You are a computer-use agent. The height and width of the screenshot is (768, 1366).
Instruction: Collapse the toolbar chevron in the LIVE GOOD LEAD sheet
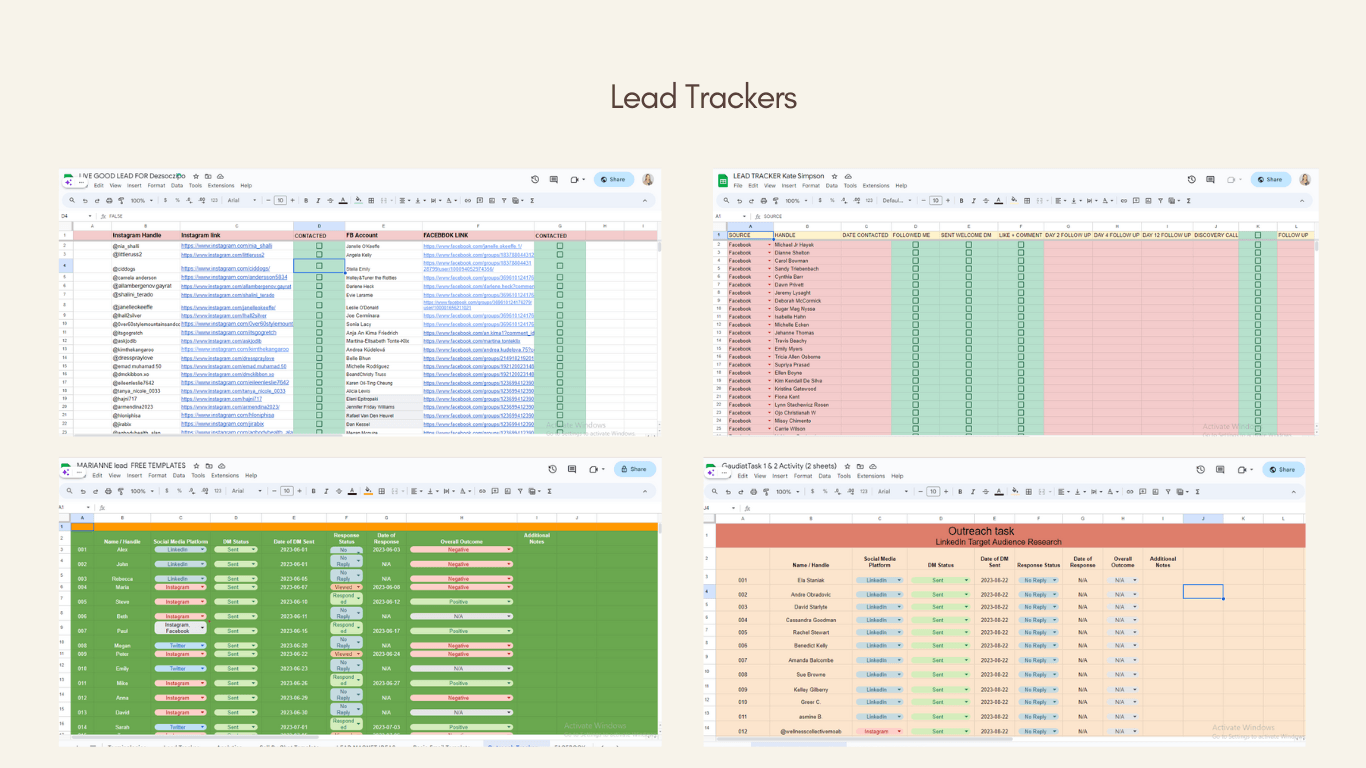[x=645, y=200]
